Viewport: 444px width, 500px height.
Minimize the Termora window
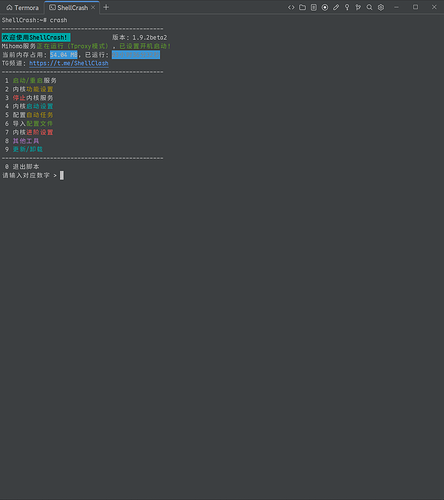pyautogui.click(x=396, y=7)
